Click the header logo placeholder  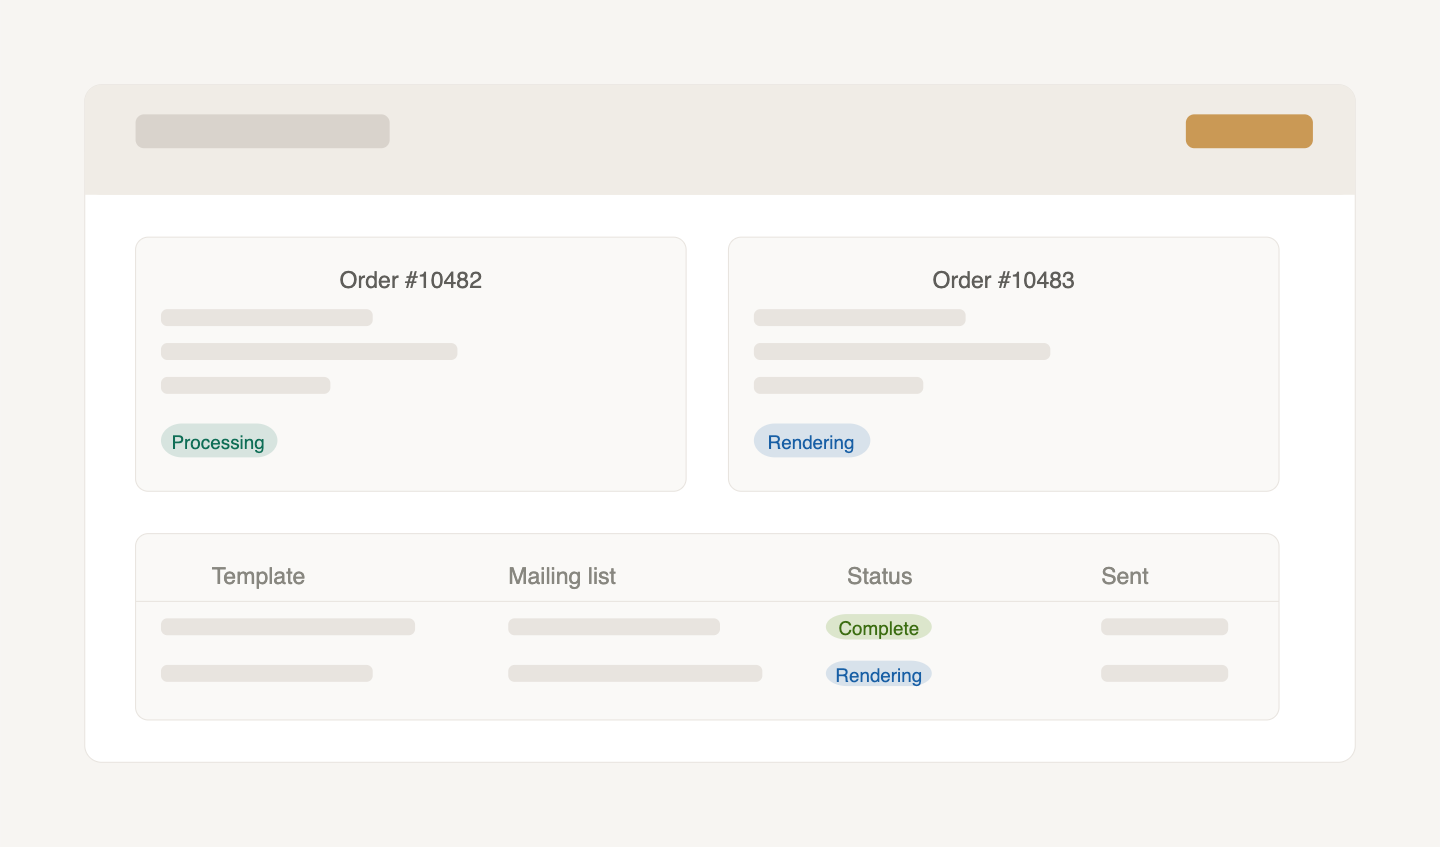pos(262,131)
